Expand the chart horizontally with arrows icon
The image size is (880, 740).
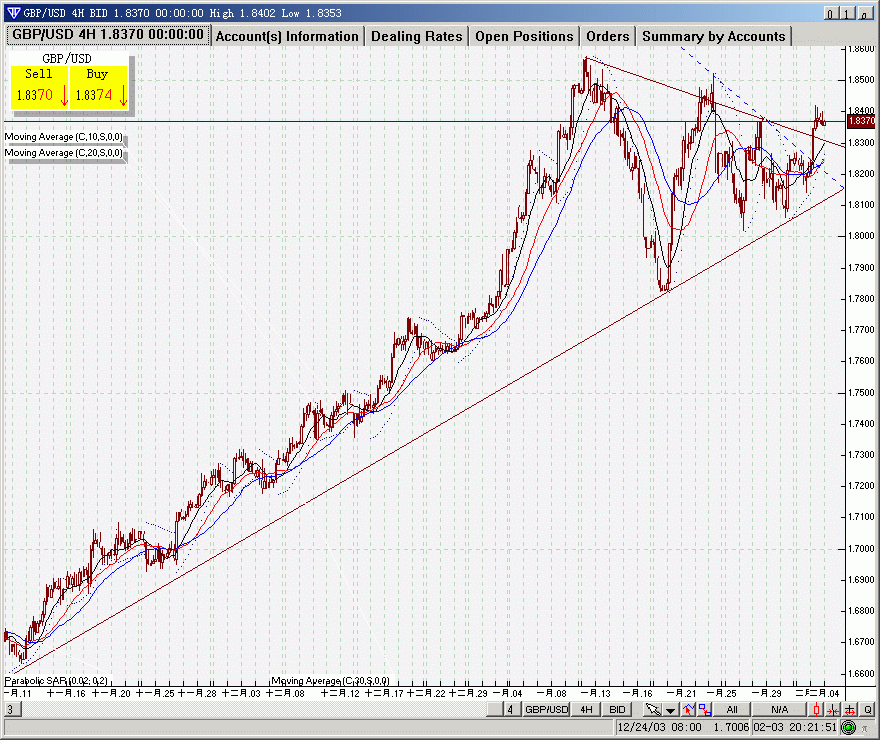[x=850, y=710]
